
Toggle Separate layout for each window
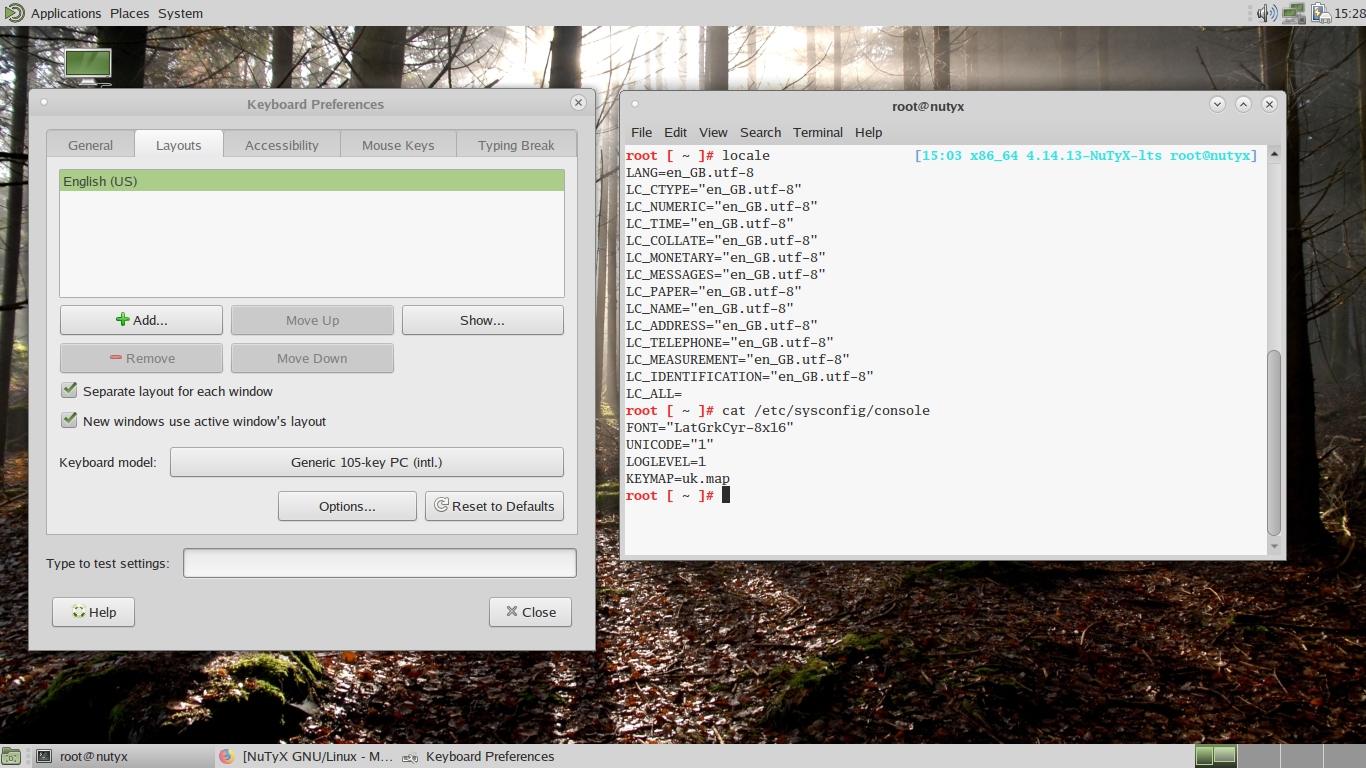click(167, 391)
